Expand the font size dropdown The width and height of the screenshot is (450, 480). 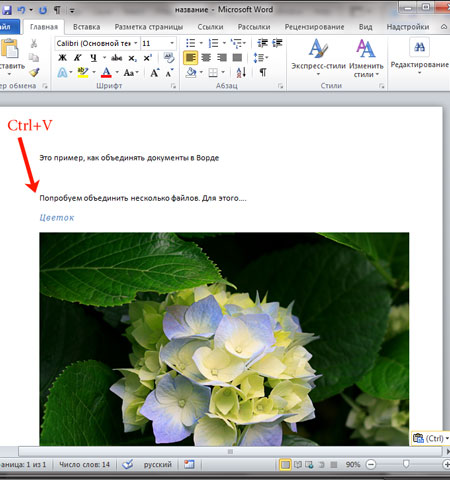pos(172,43)
